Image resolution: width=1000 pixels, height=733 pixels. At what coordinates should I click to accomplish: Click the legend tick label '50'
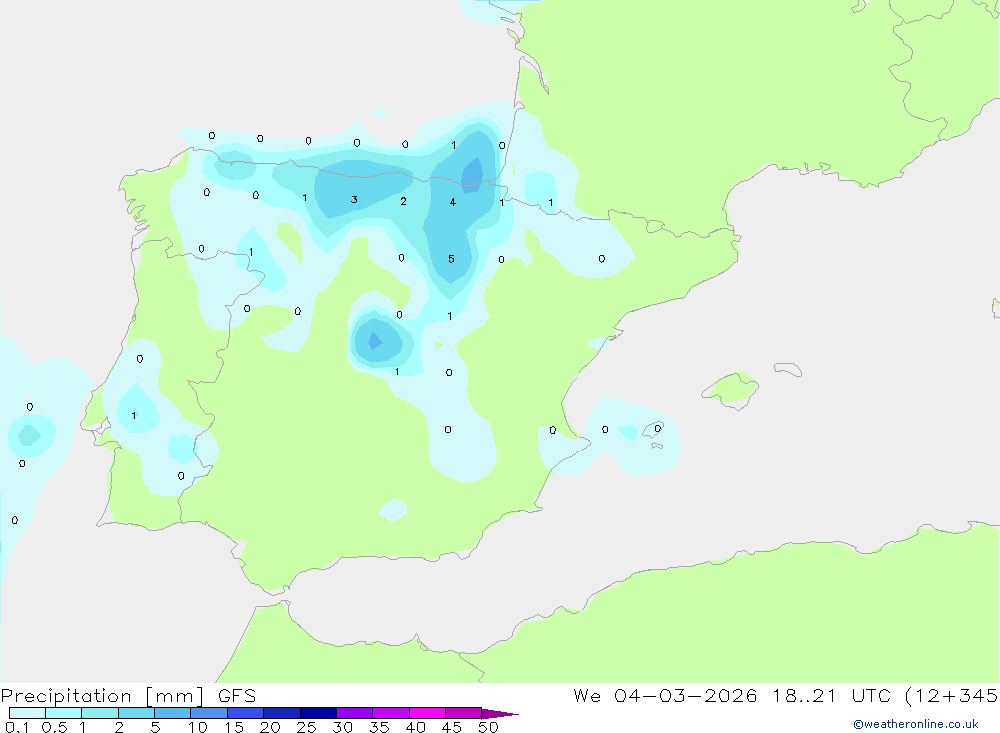[488, 727]
